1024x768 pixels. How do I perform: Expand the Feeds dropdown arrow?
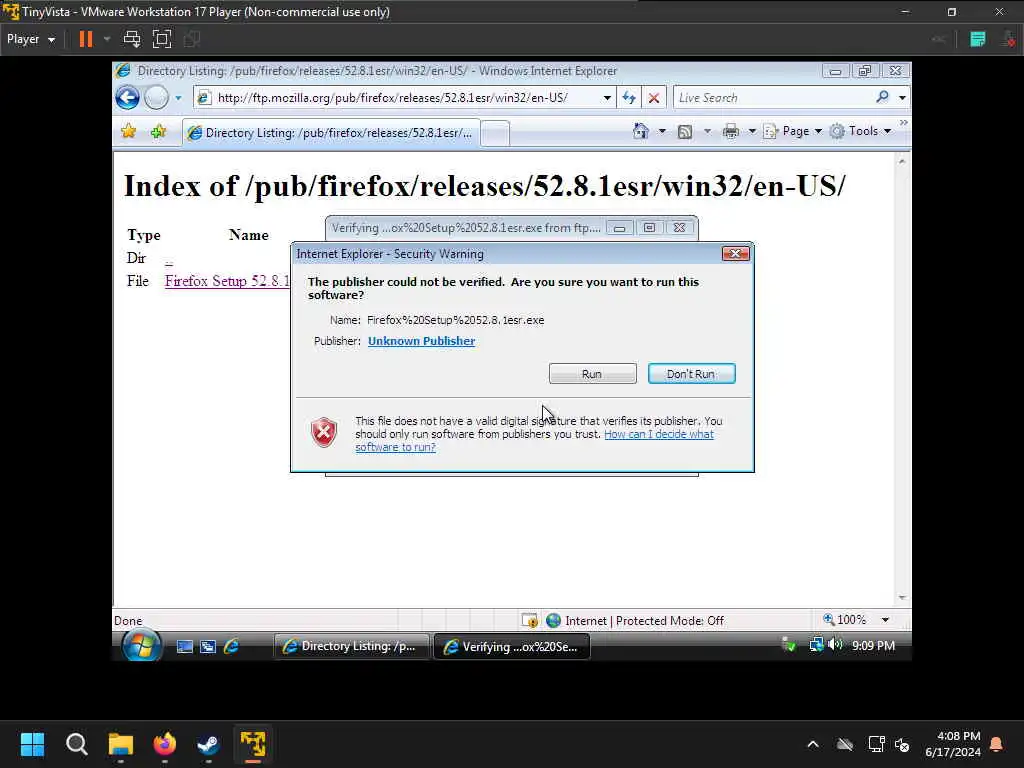(707, 131)
